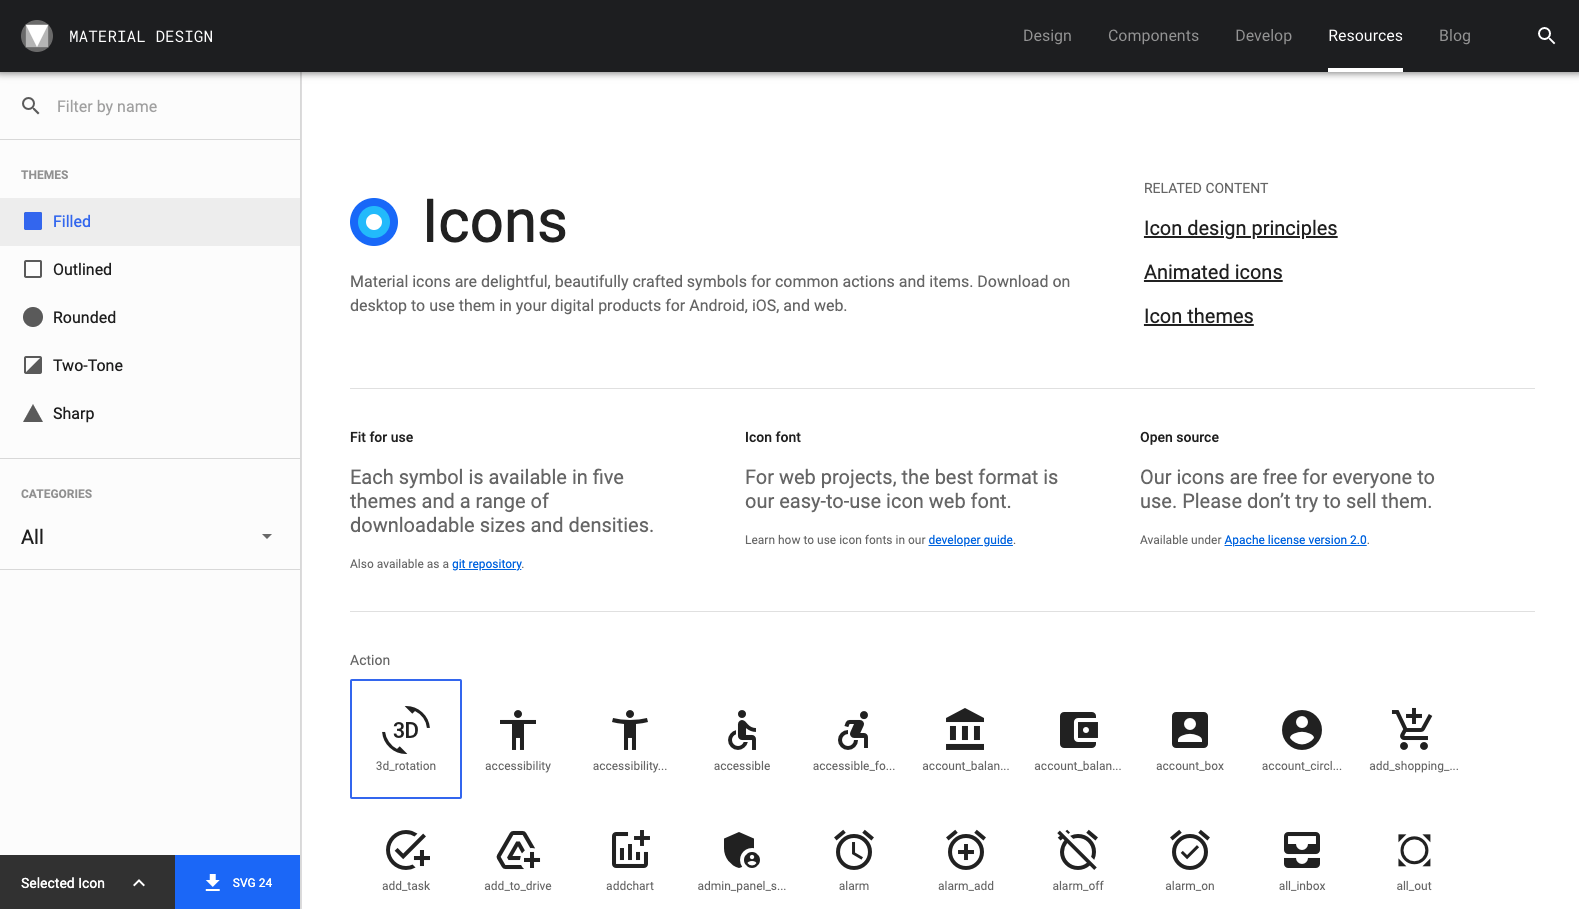This screenshot has height=909, width=1579.
Task: Open the Design menu
Action: coord(1047,36)
